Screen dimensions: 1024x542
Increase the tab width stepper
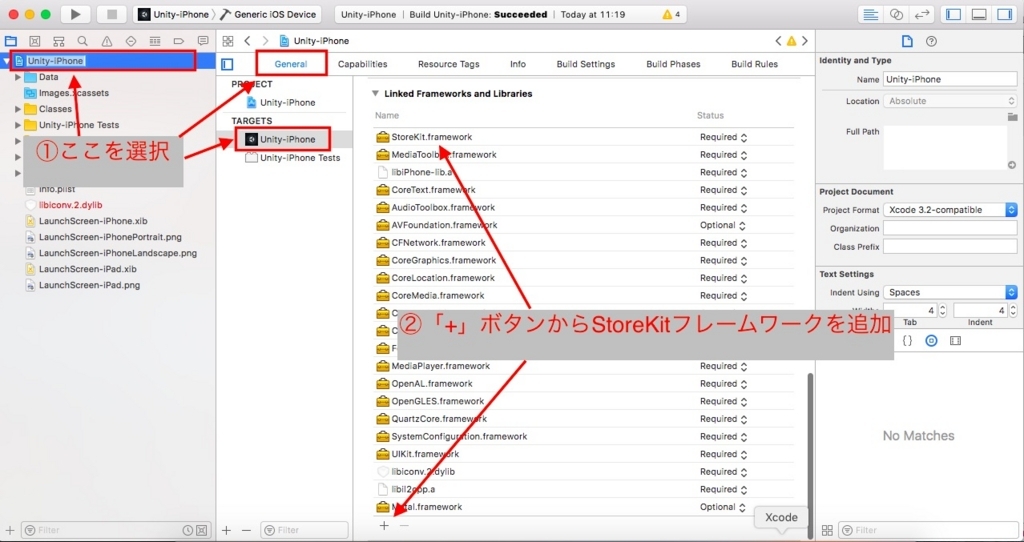(x=942, y=307)
